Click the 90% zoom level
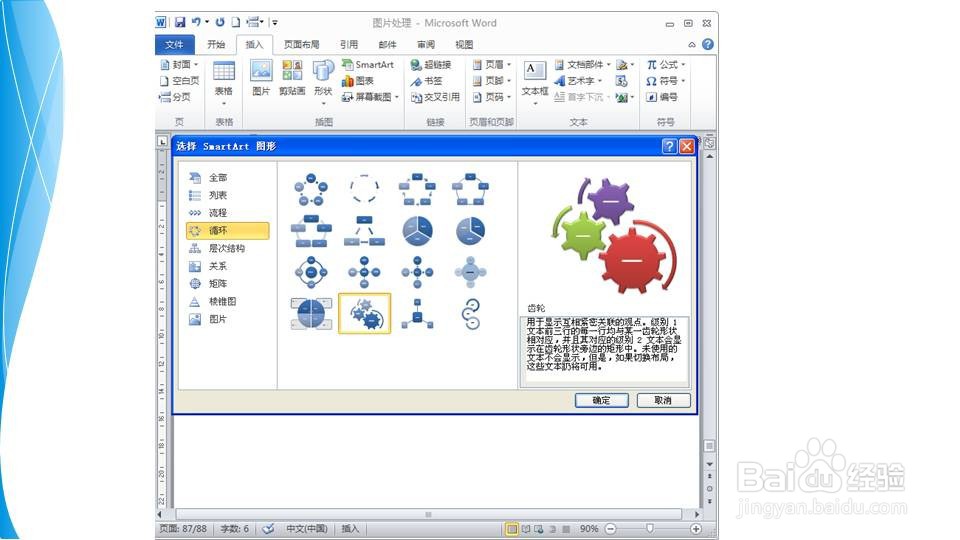 588,528
